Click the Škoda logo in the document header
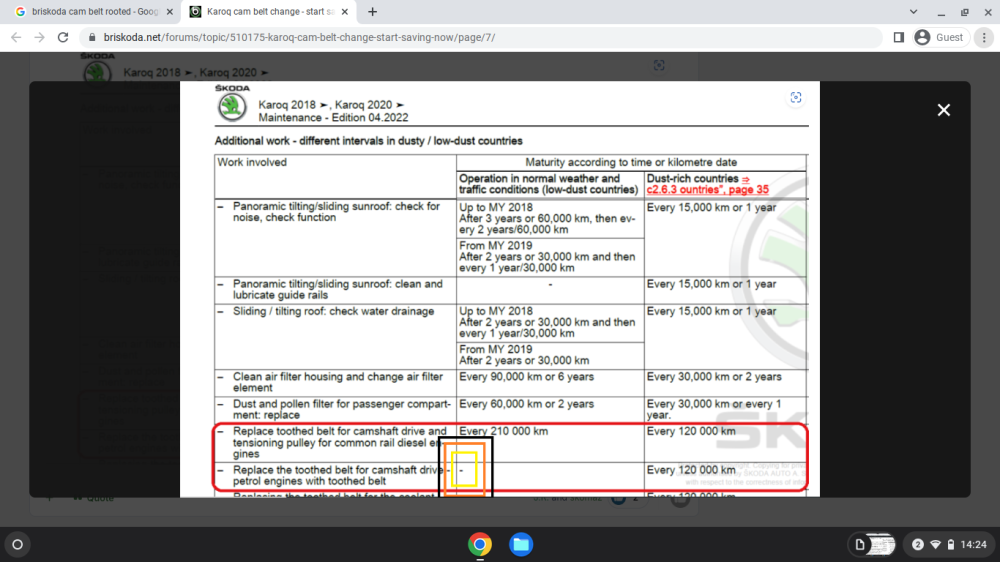The width and height of the screenshot is (1000, 562). [232, 103]
